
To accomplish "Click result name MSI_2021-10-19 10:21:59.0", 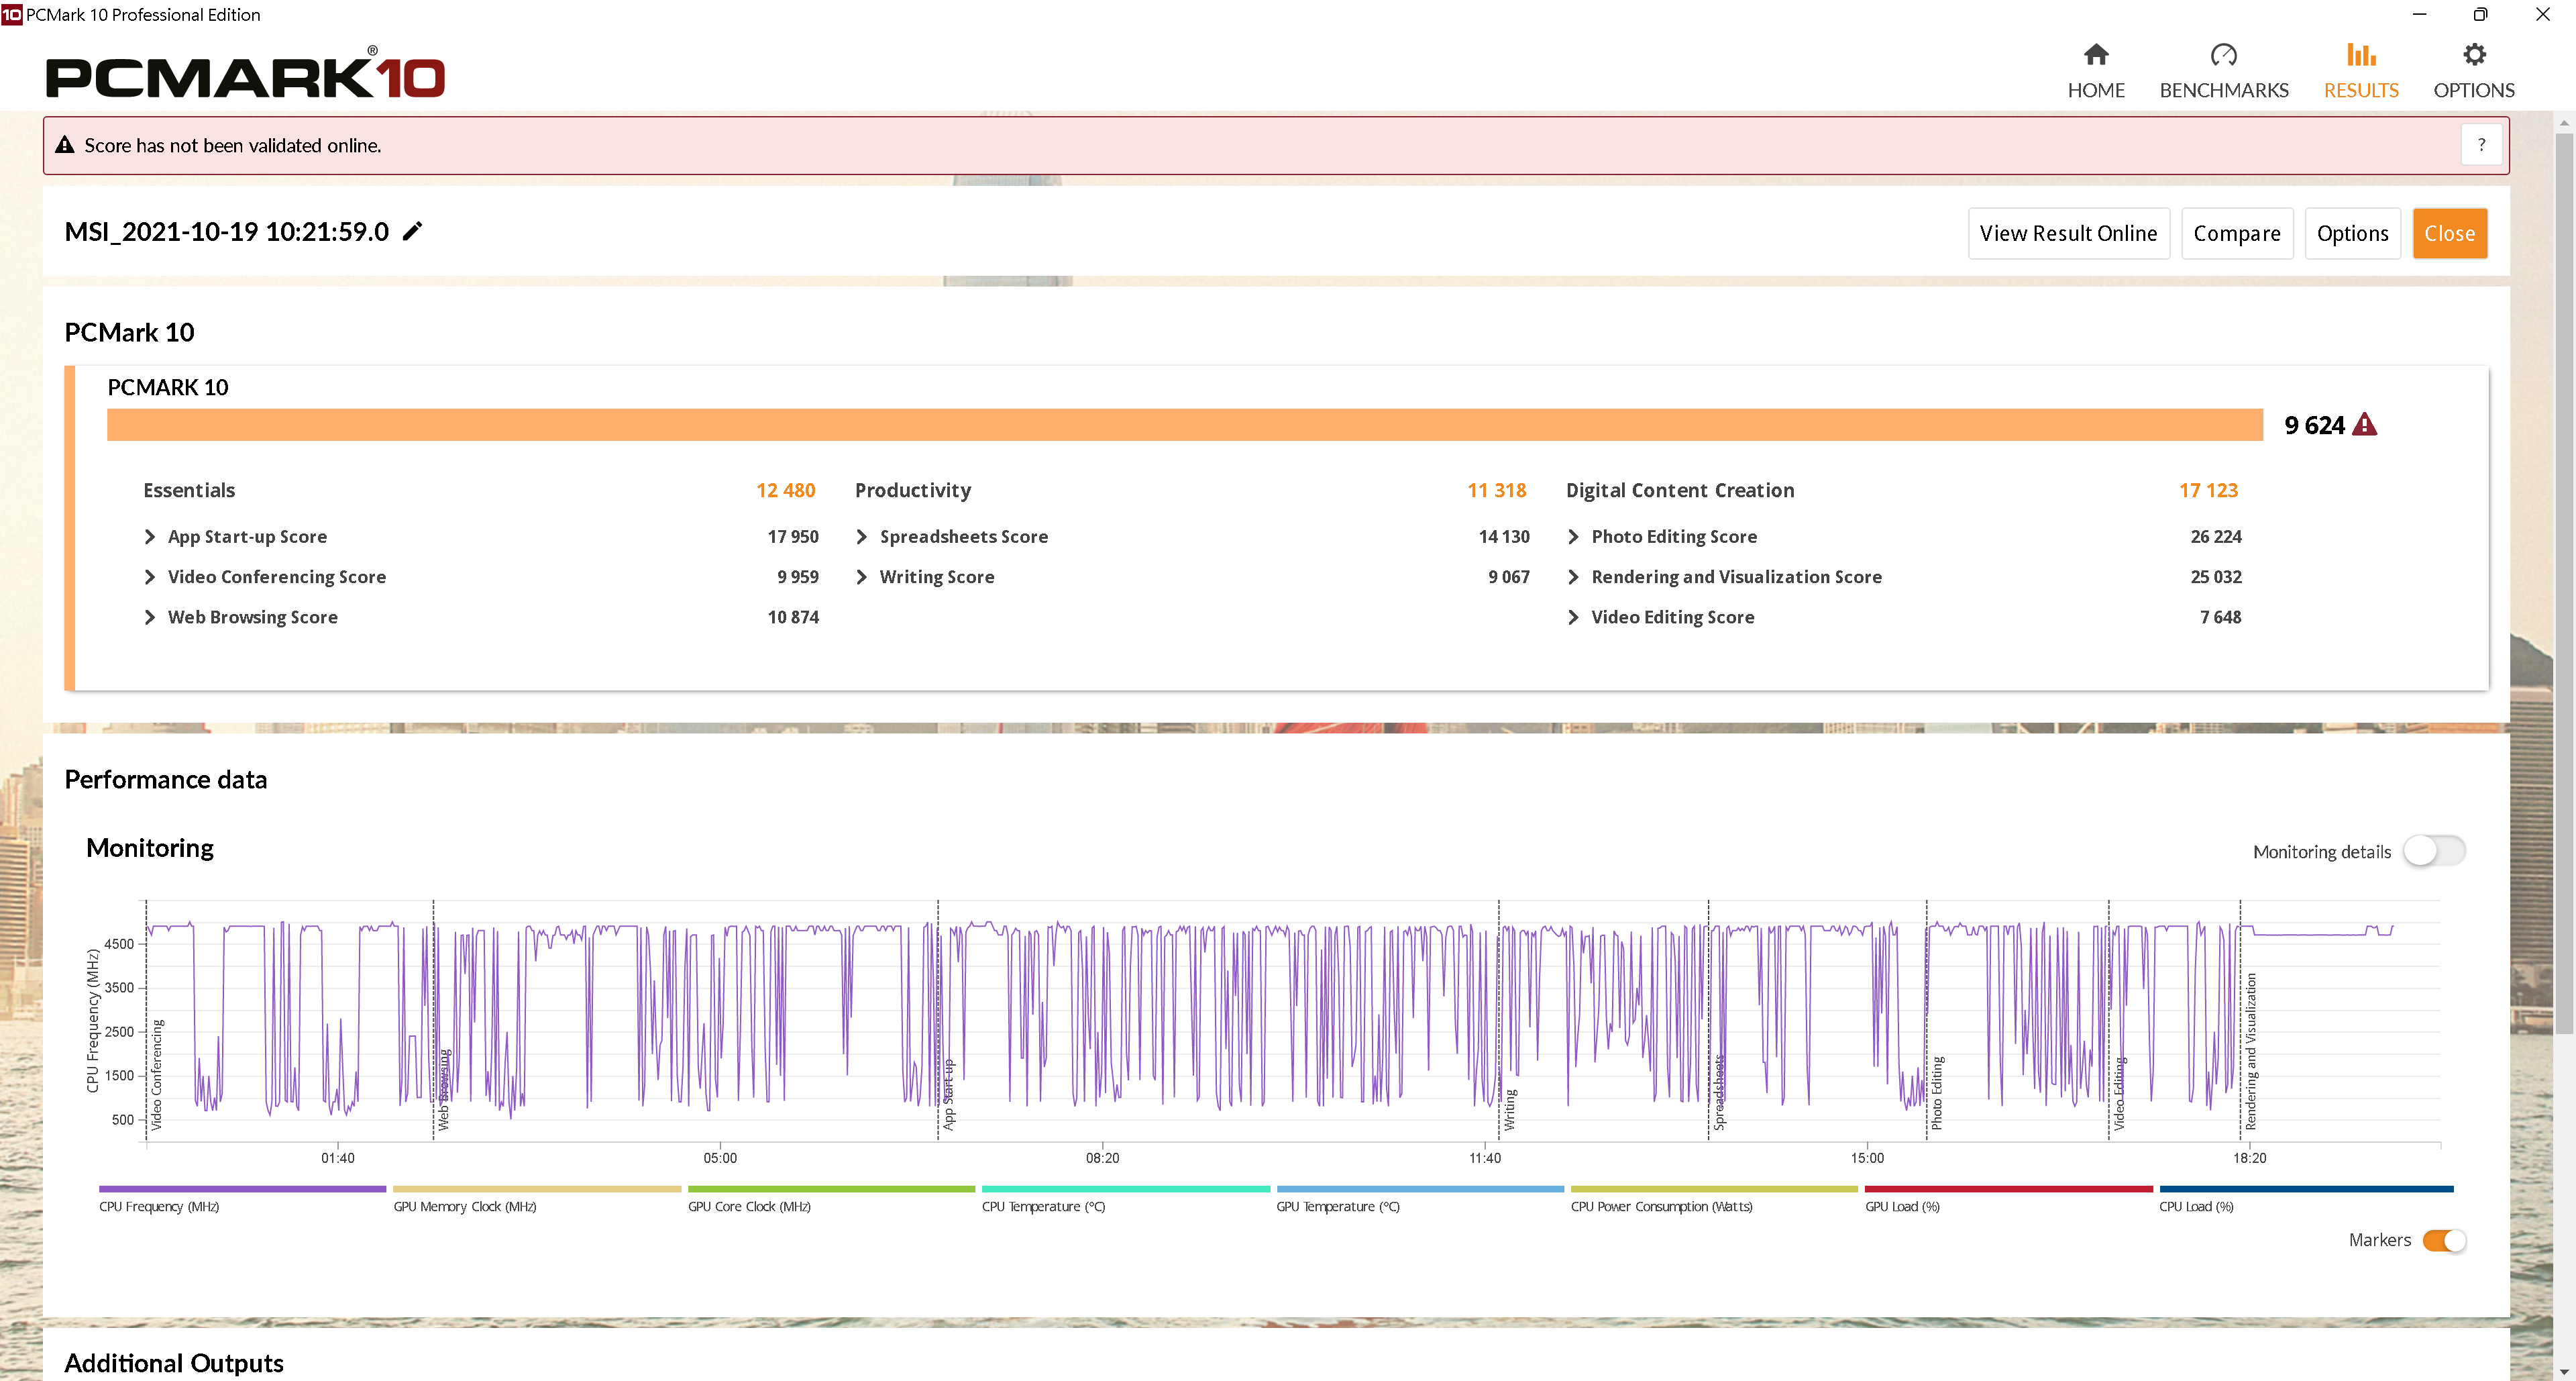I will [x=227, y=231].
